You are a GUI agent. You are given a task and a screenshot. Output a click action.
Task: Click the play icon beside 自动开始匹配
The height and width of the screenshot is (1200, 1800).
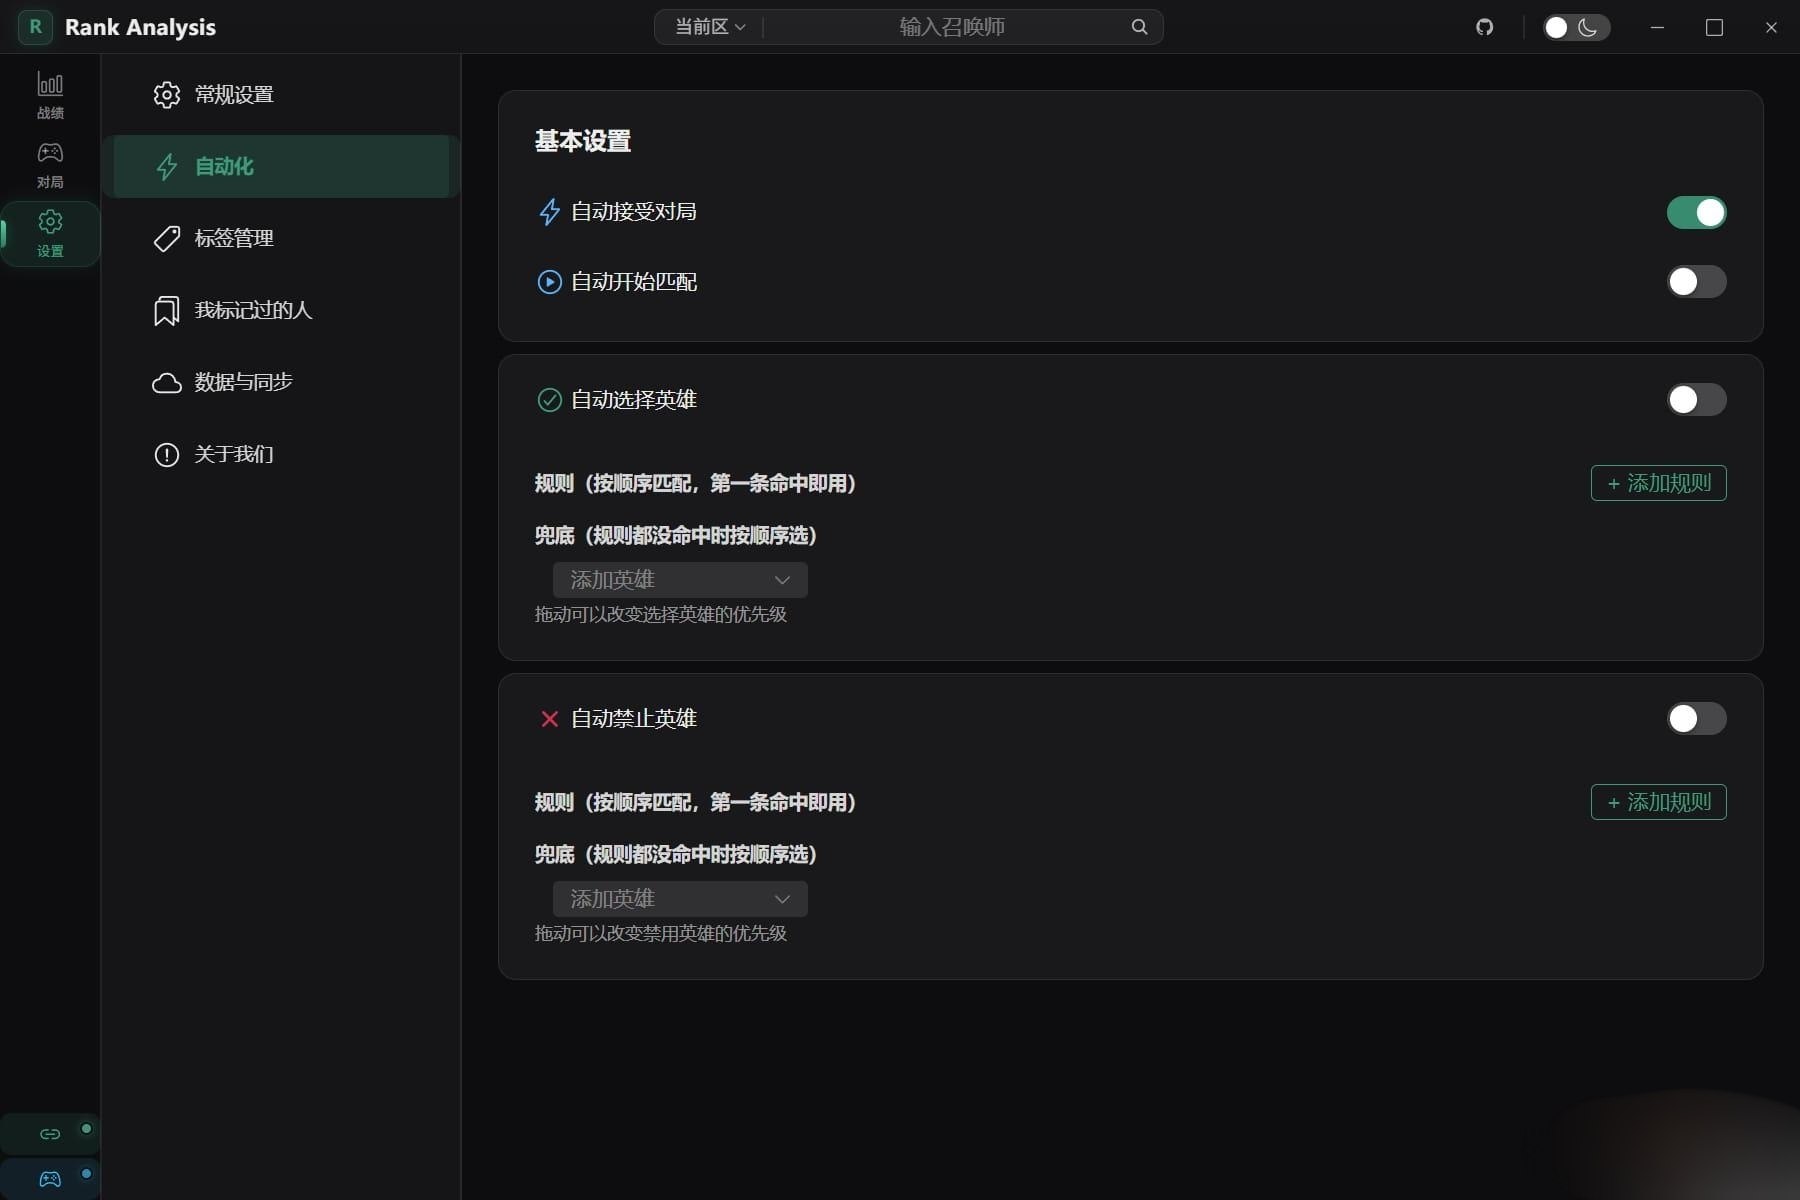pyautogui.click(x=549, y=282)
